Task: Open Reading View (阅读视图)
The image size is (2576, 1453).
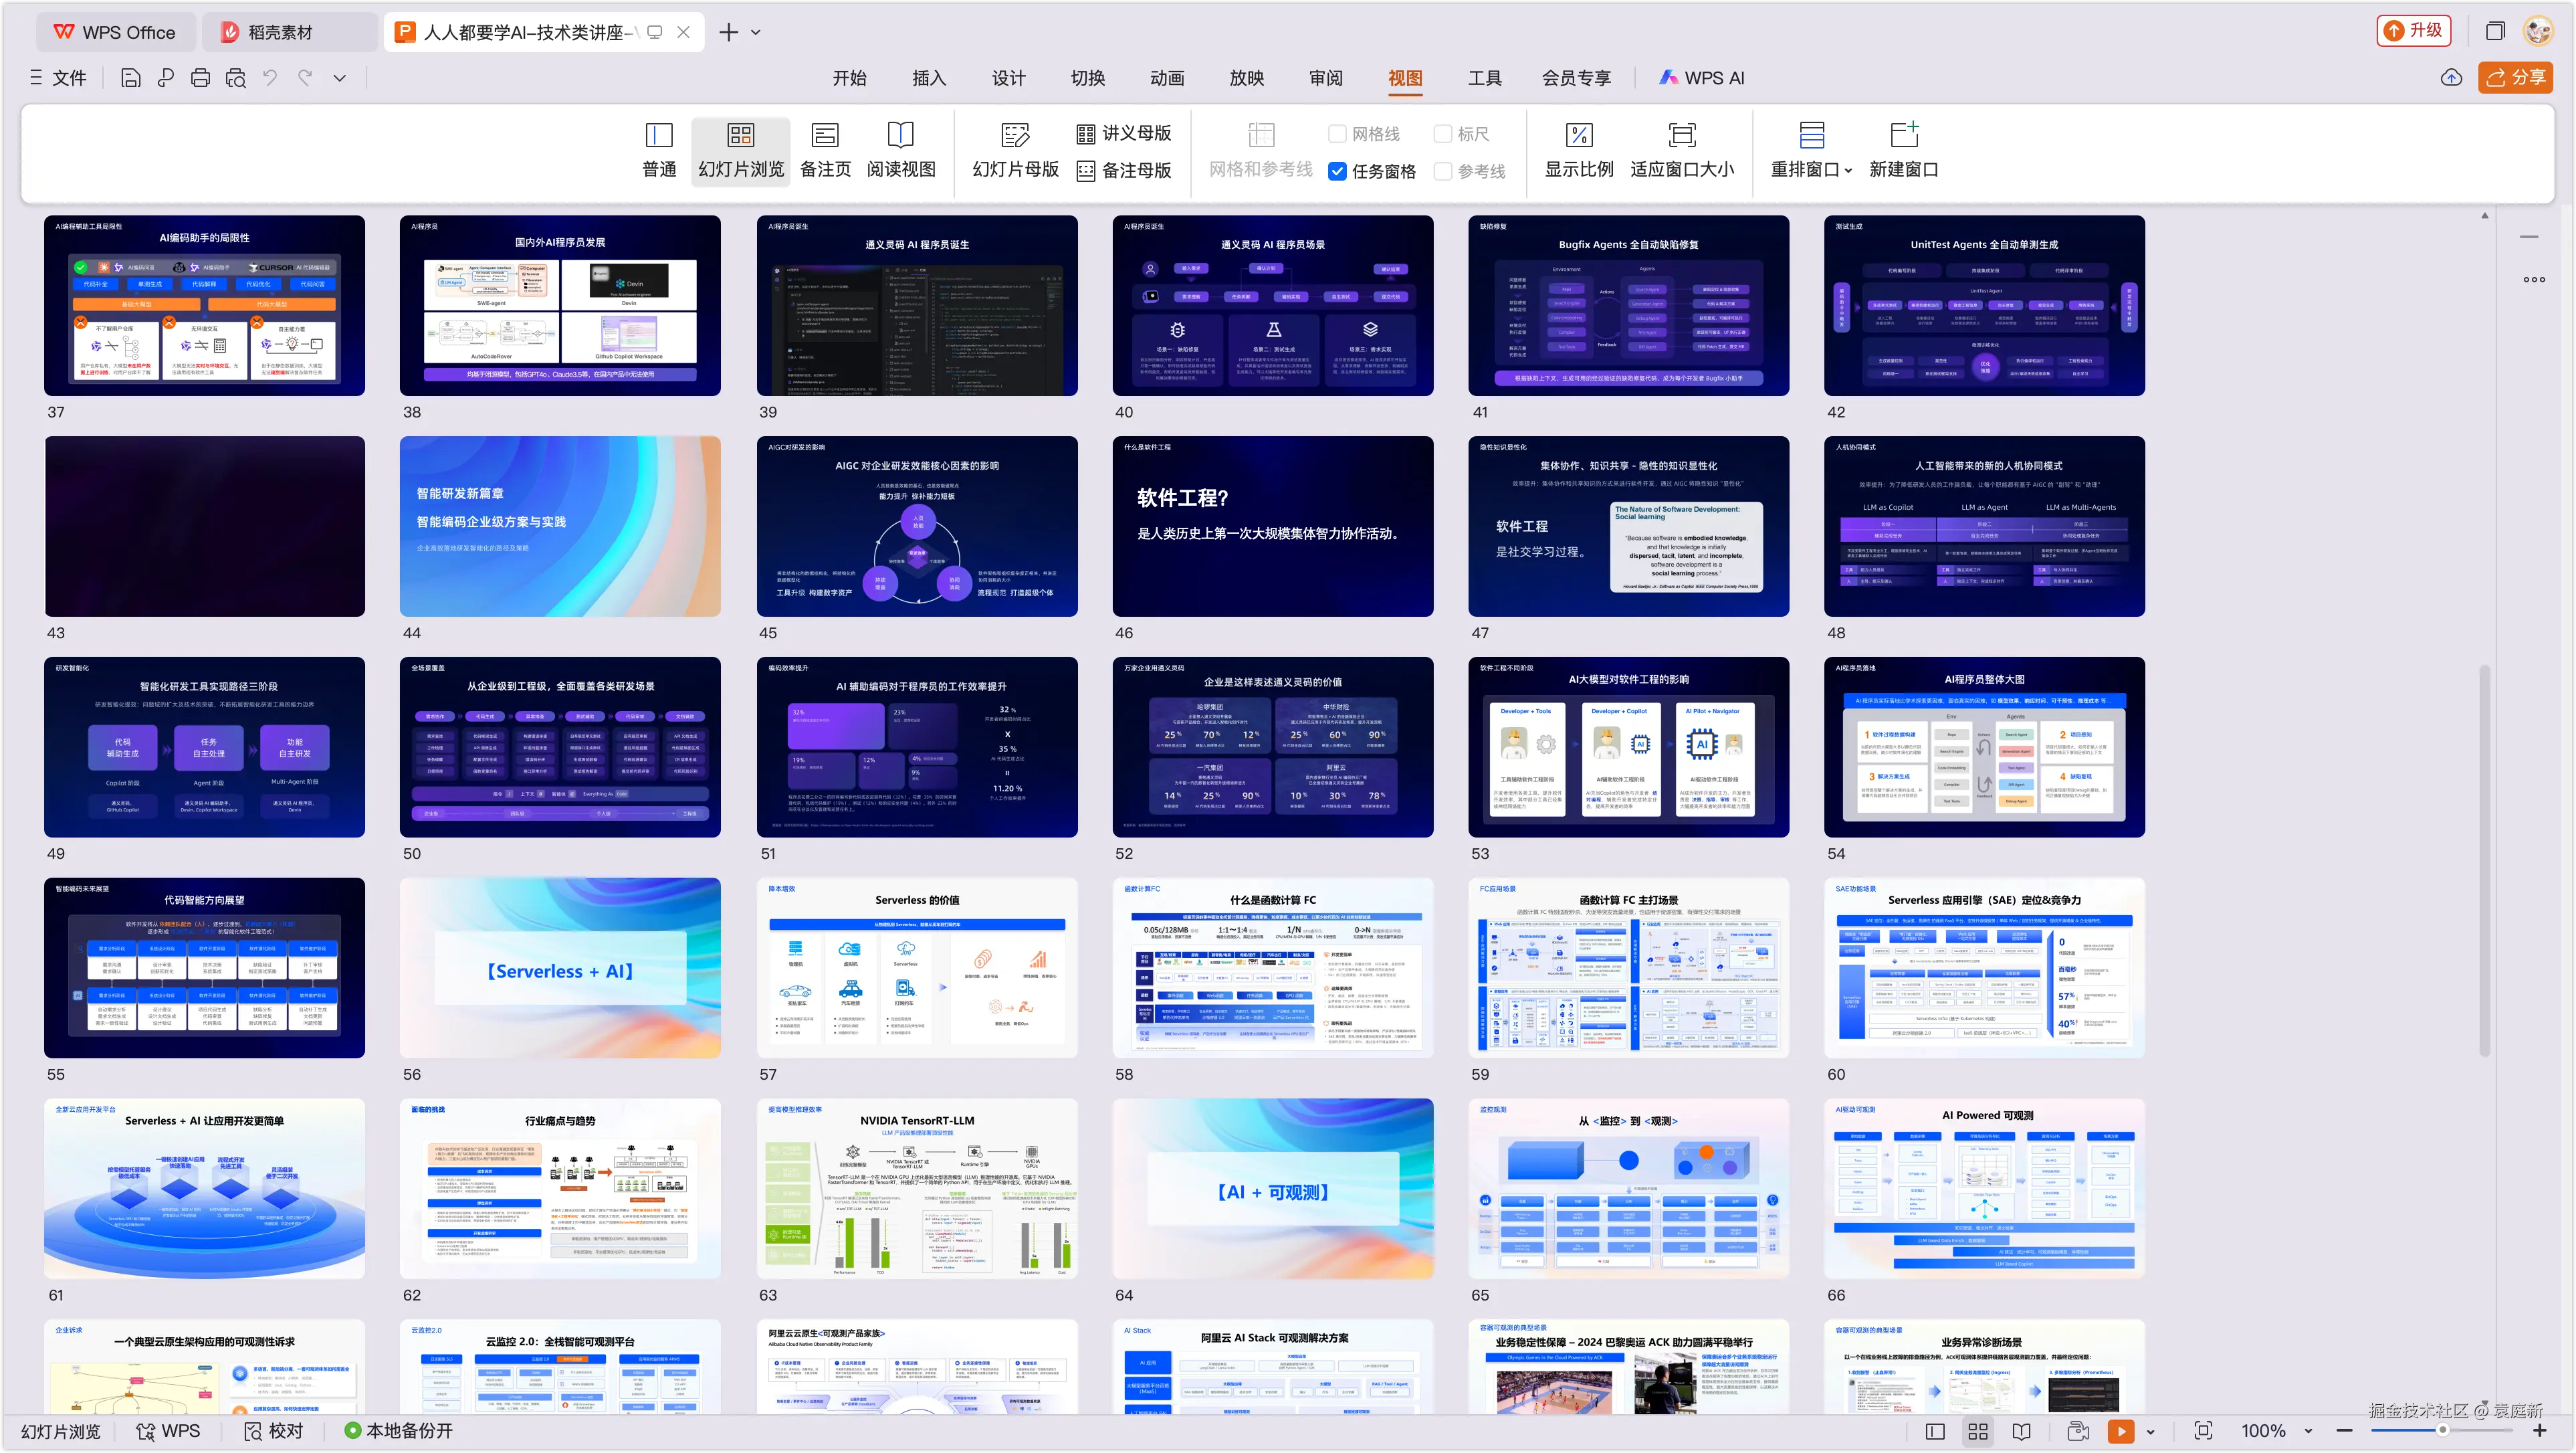Action: coord(900,149)
